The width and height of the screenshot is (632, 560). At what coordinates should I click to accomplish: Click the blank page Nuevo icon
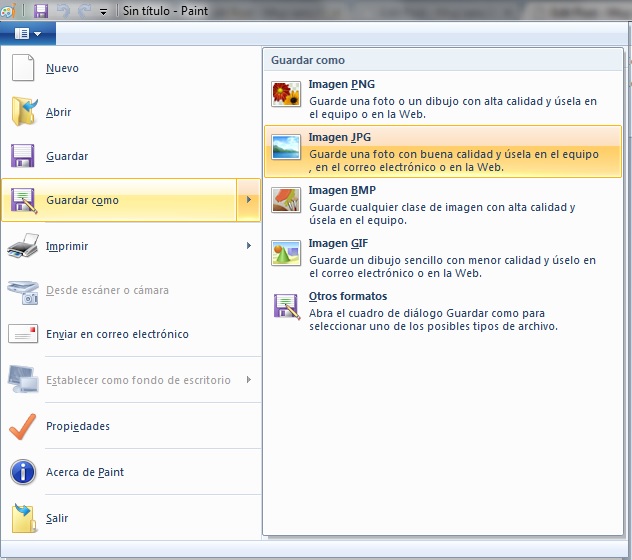click(x=23, y=68)
